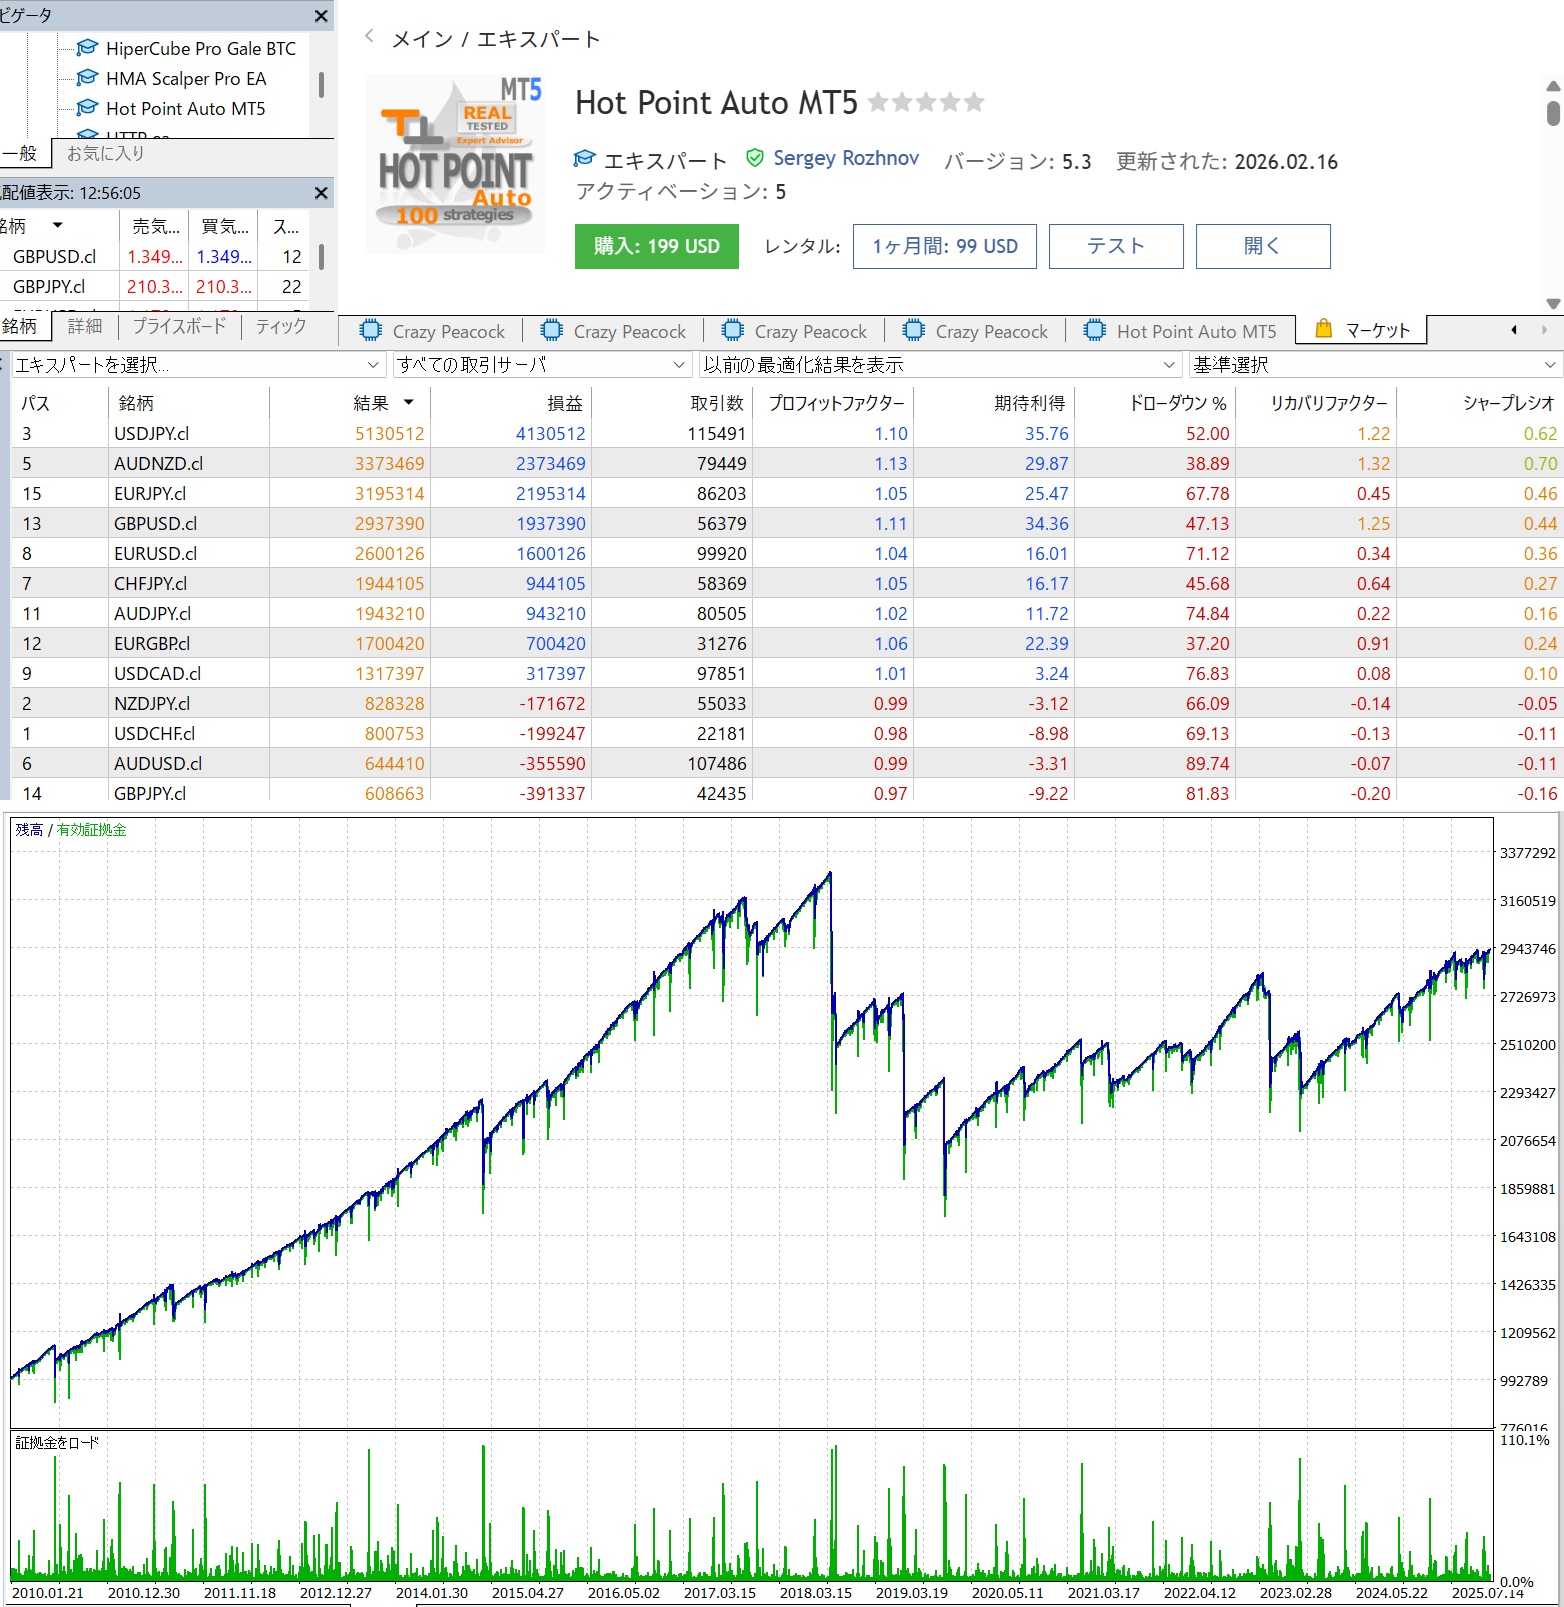
Task: Open the エキスパートを選択 dropdown
Action: coord(198,365)
